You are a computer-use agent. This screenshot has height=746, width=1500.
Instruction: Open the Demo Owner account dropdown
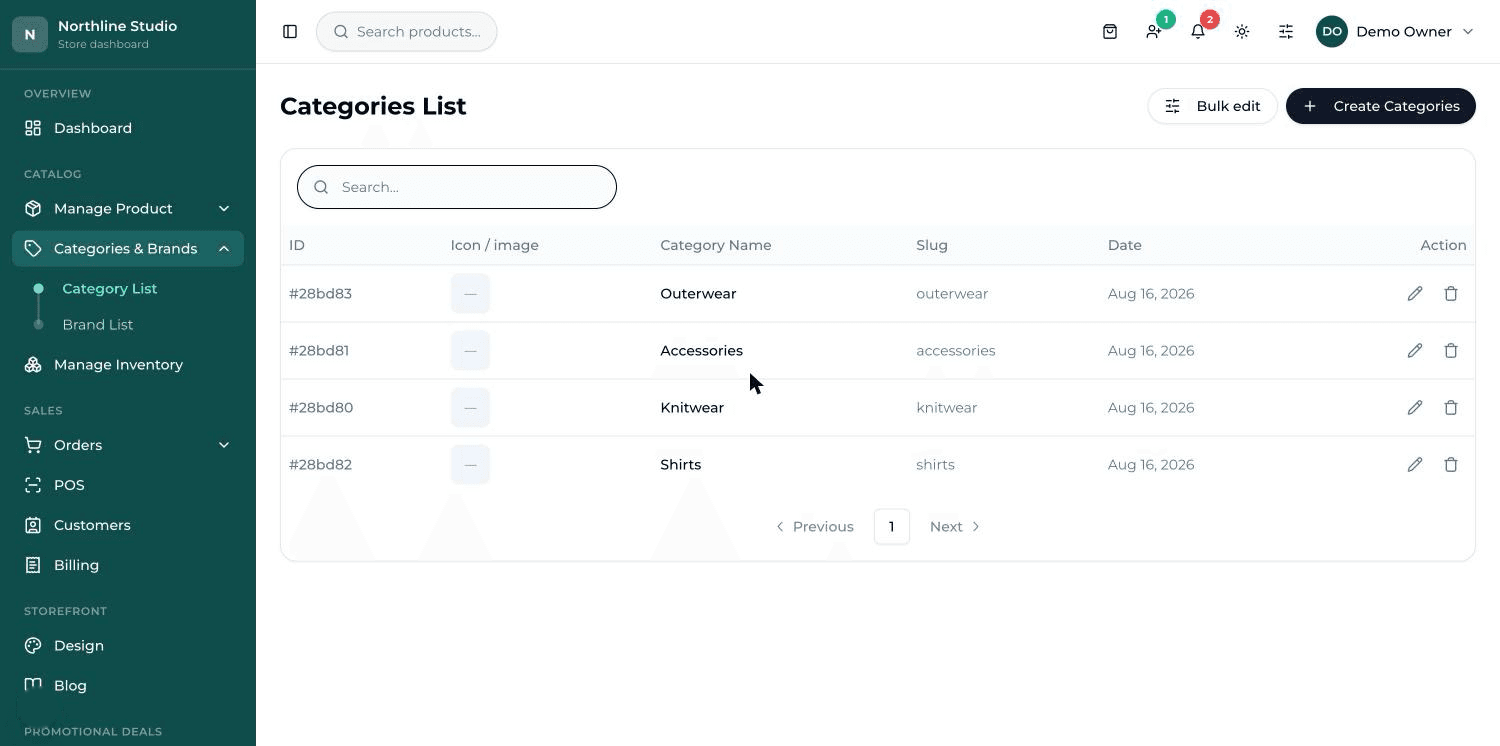[x=1396, y=32]
